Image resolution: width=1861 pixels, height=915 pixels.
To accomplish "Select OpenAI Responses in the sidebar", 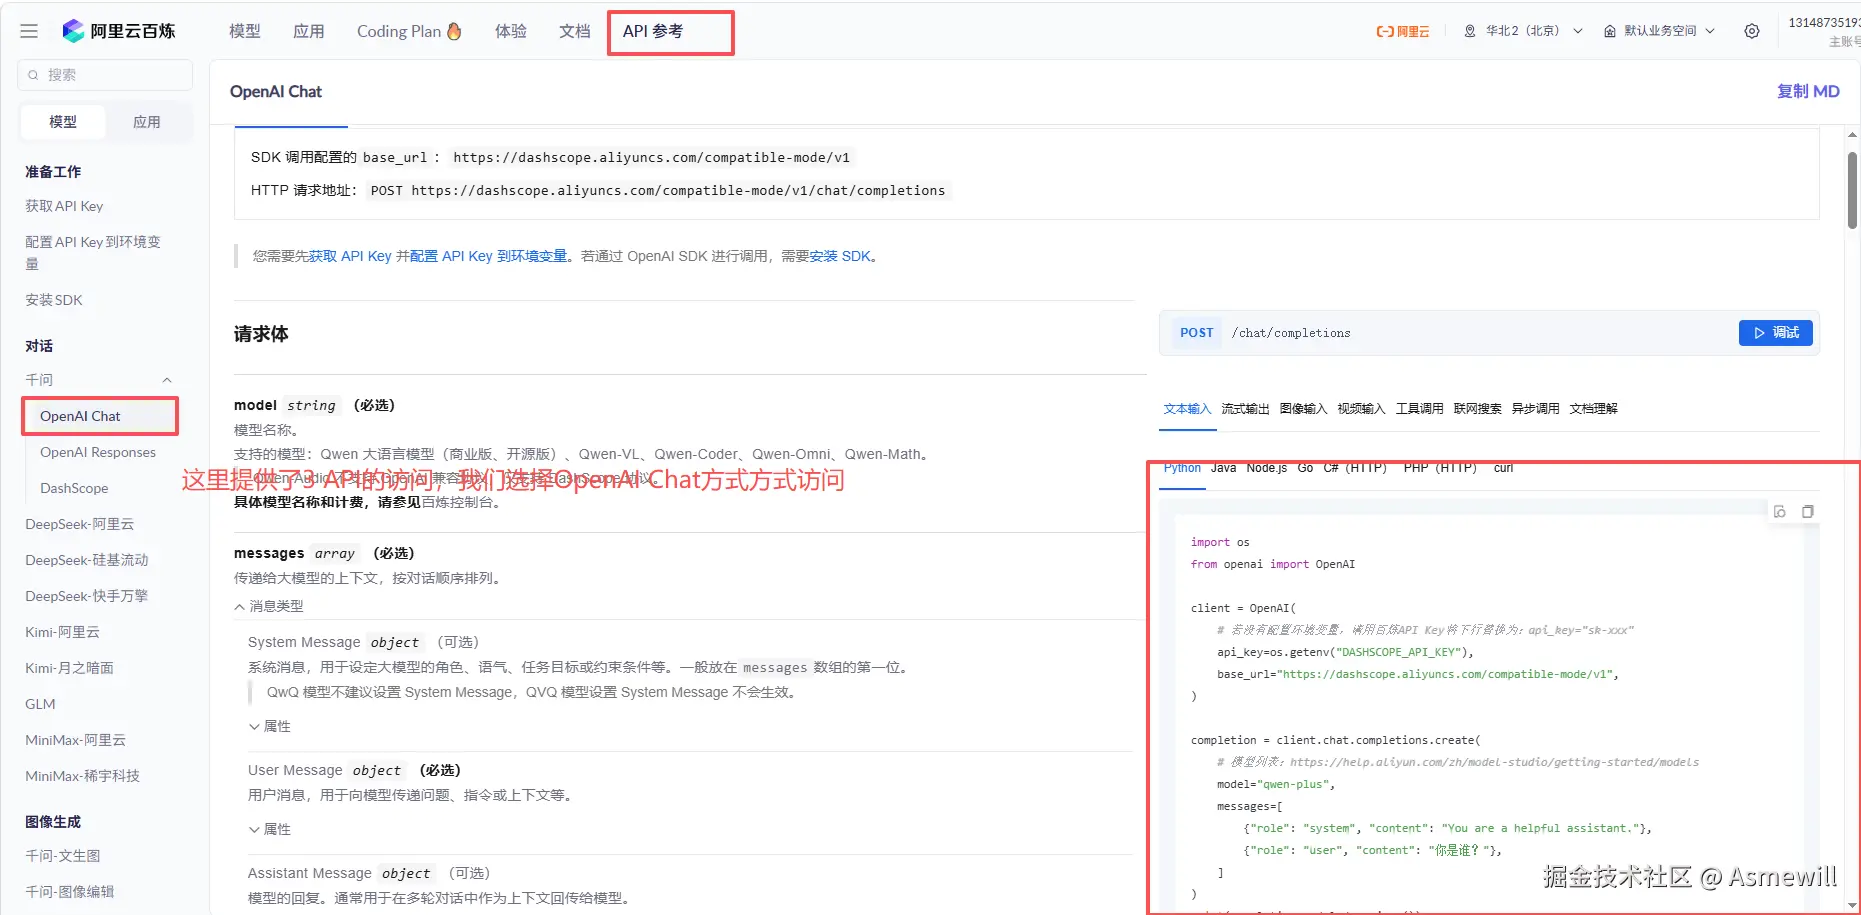I will 98,452.
